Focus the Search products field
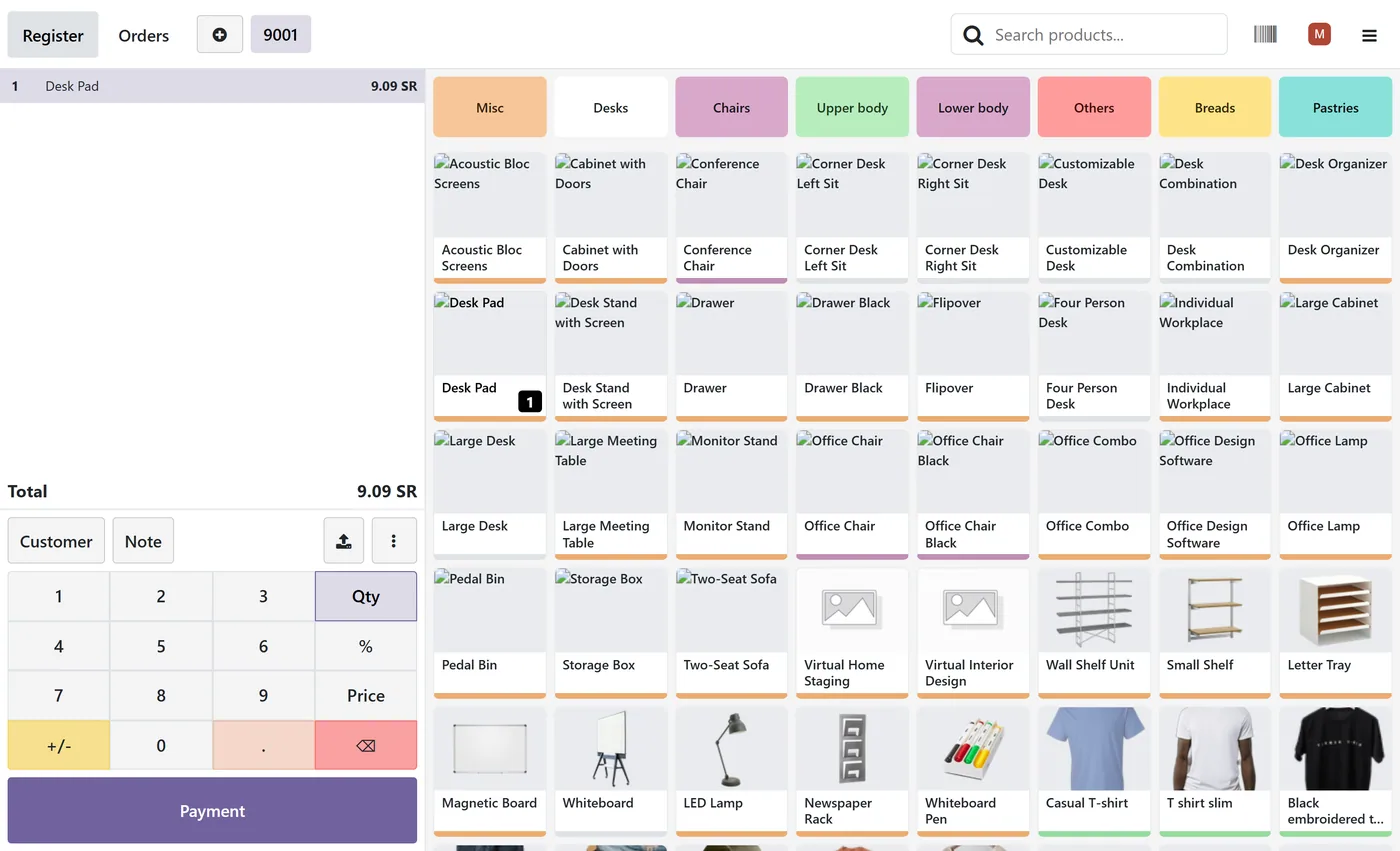Image resolution: width=1400 pixels, height=851 pixels. 1089,35
